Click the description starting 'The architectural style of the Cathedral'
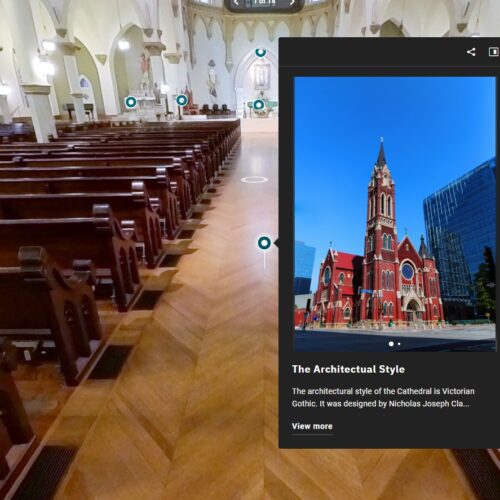Image resolution: width=500 pixels, height=500 pixels. [383, 397]
